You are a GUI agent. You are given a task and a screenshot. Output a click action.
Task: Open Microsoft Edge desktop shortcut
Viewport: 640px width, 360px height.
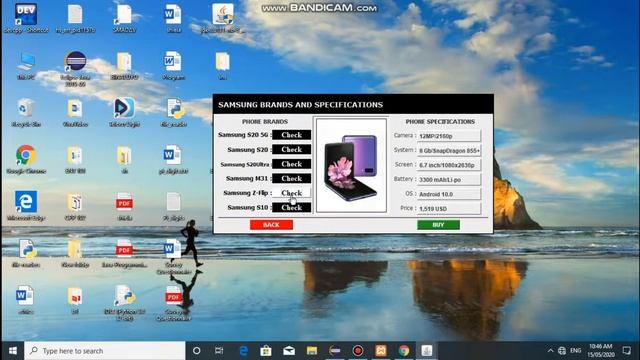(26, 206)
